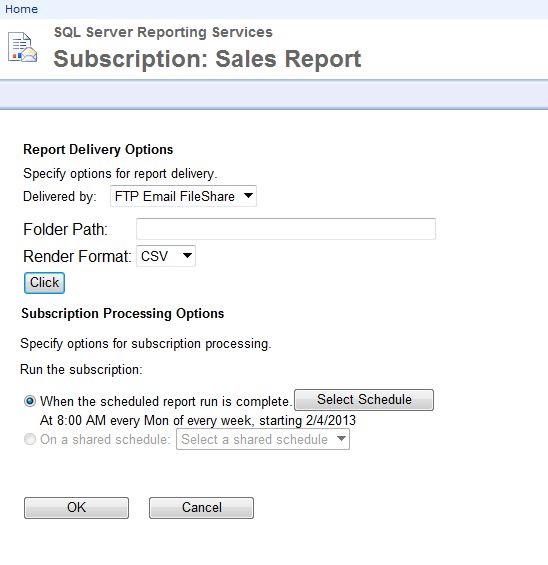Open the Delivered by dropdown
The width and height of the screenshot is (548, 565).
click(x=183, y=196)
